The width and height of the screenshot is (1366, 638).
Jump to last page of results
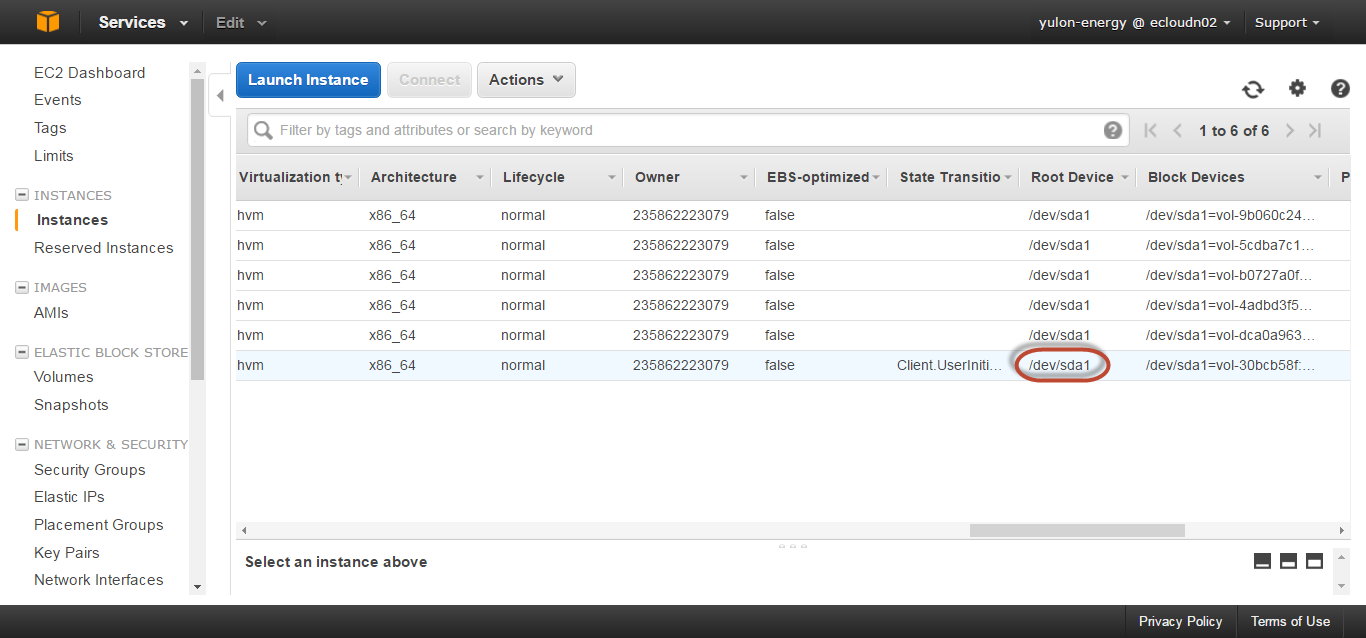(x=1315, y=131)
